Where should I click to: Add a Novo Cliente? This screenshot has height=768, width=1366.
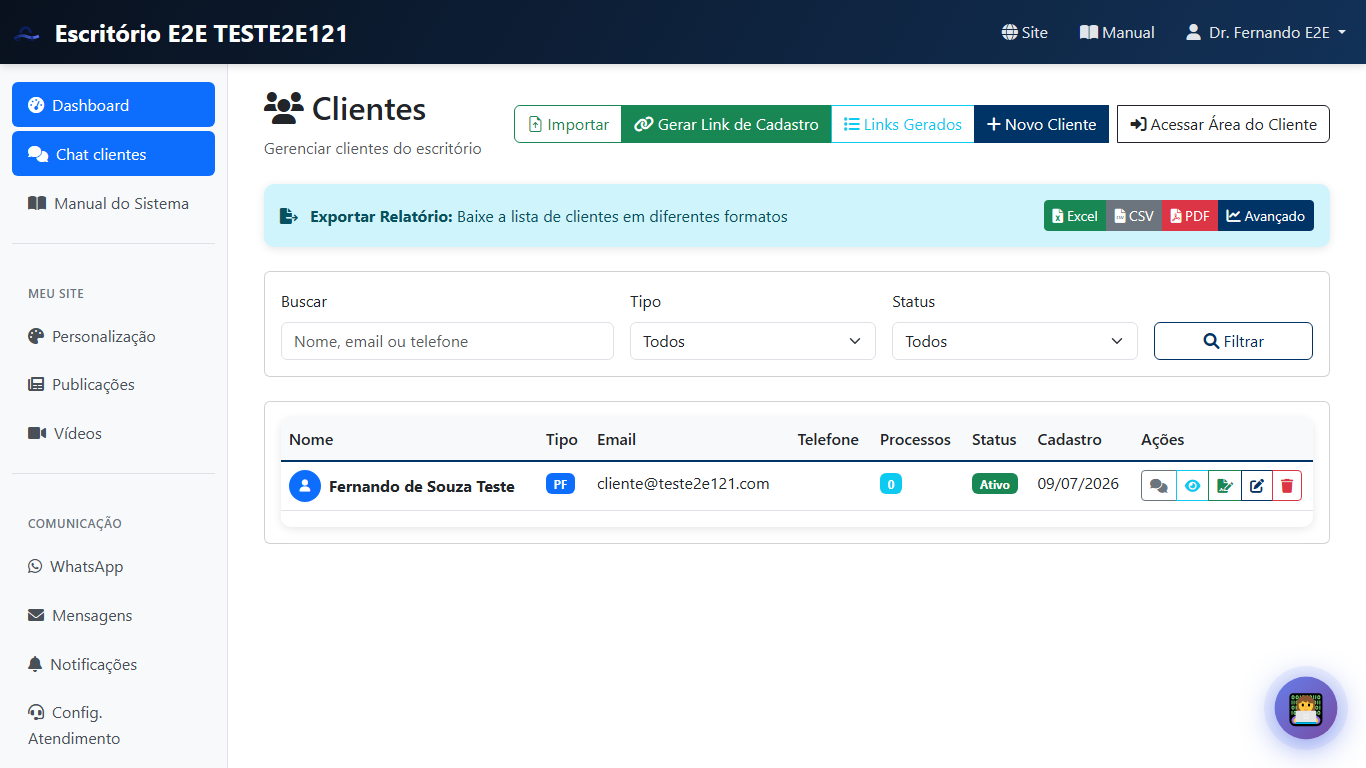tap(1041, 124)
